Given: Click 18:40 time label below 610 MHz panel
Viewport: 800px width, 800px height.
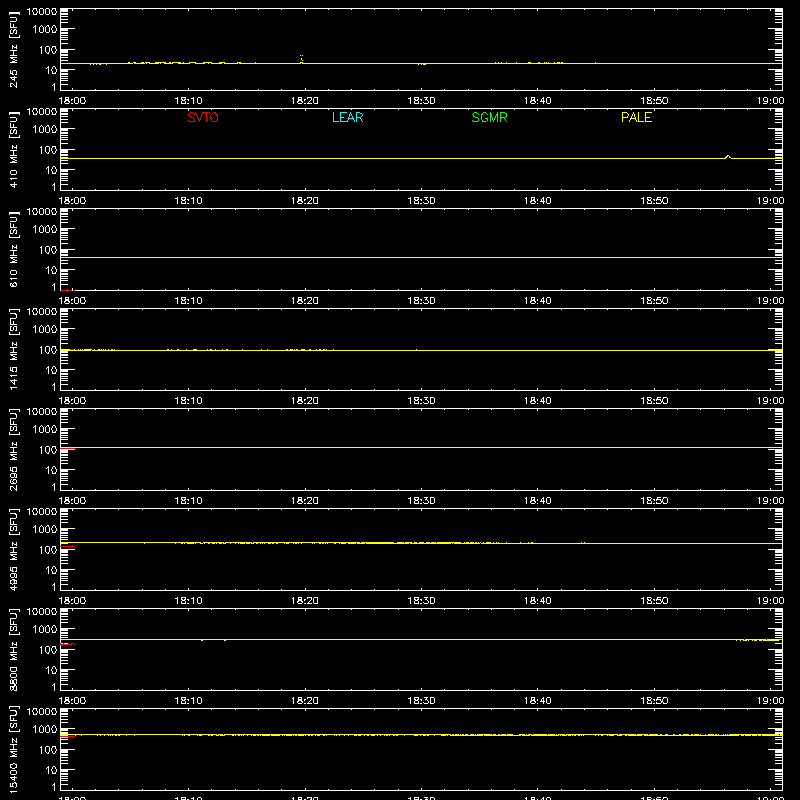Looking at the screenshot, I should coord(538,301).
